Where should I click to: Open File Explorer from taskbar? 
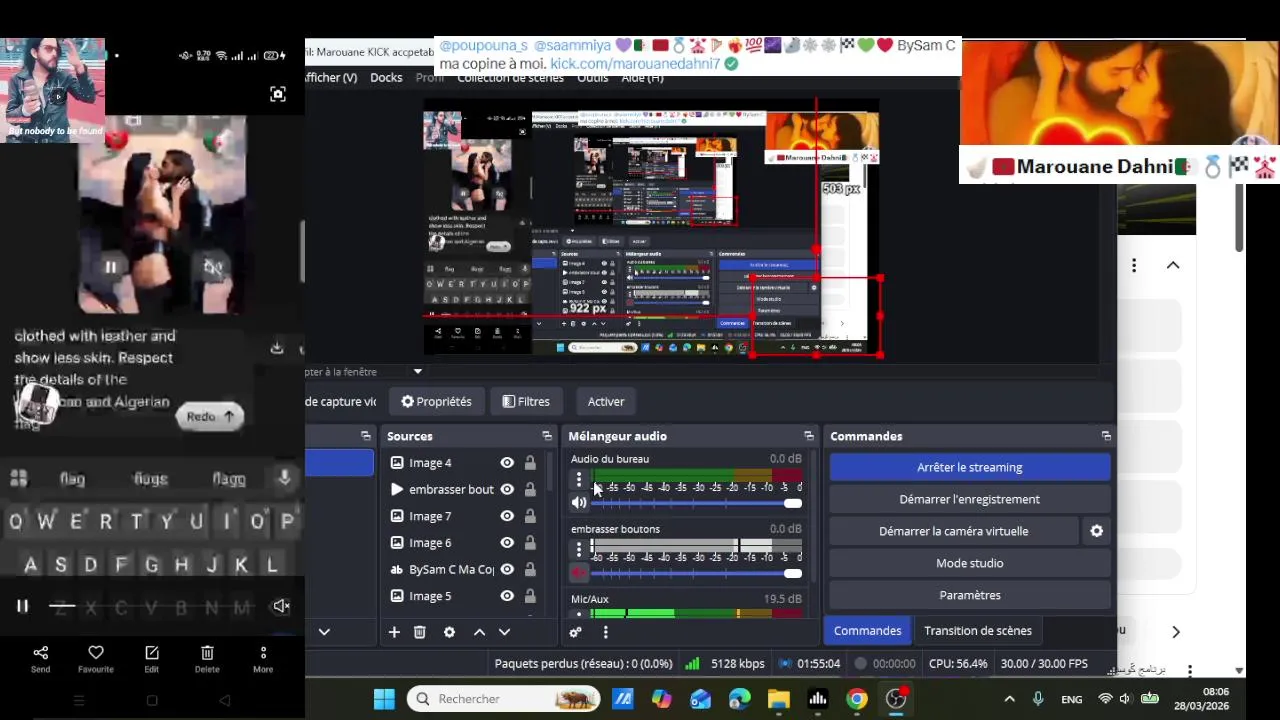pos(778,699)
